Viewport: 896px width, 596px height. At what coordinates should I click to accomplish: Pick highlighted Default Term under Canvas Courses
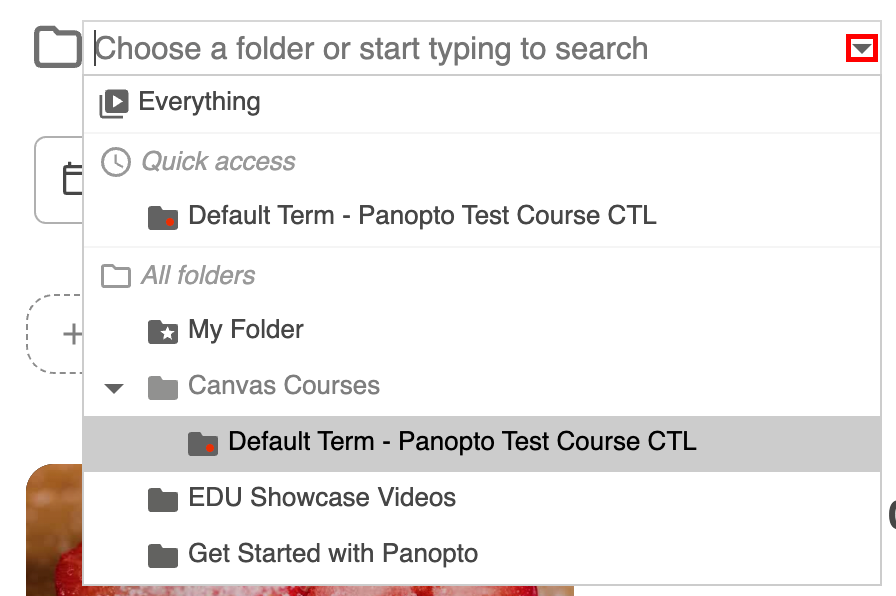coord(462,442)
